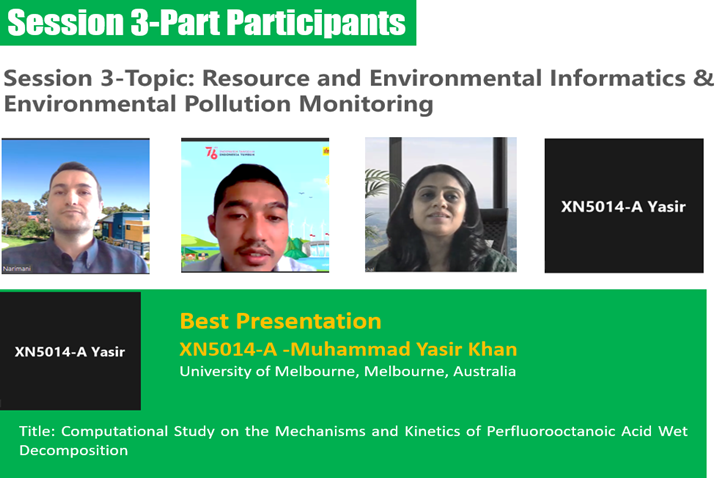Select the black XN5014-A Yasir tile in the participant row
The width and height of the screenshot is (716, 478).
coord(623,206)
